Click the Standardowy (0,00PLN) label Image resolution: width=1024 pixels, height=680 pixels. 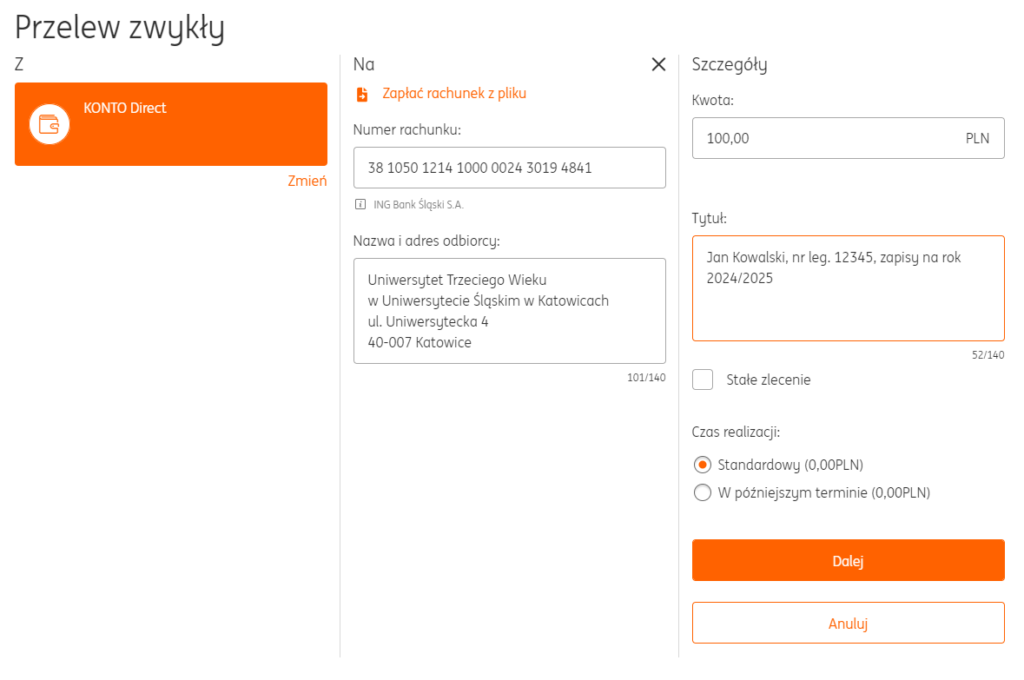tap(790, 465)
